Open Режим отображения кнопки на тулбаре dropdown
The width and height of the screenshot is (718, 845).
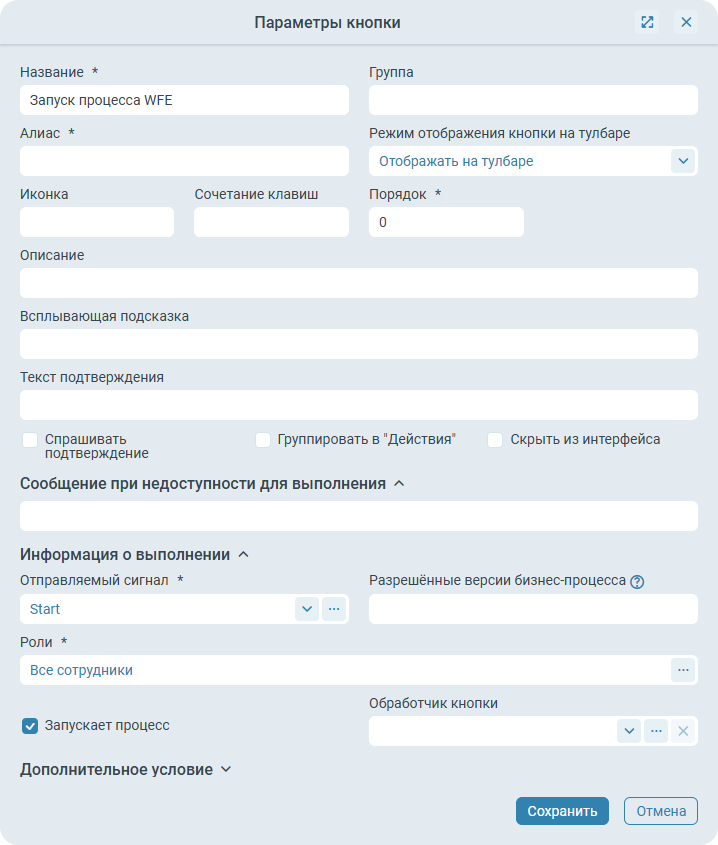click(x=683, y=161)
